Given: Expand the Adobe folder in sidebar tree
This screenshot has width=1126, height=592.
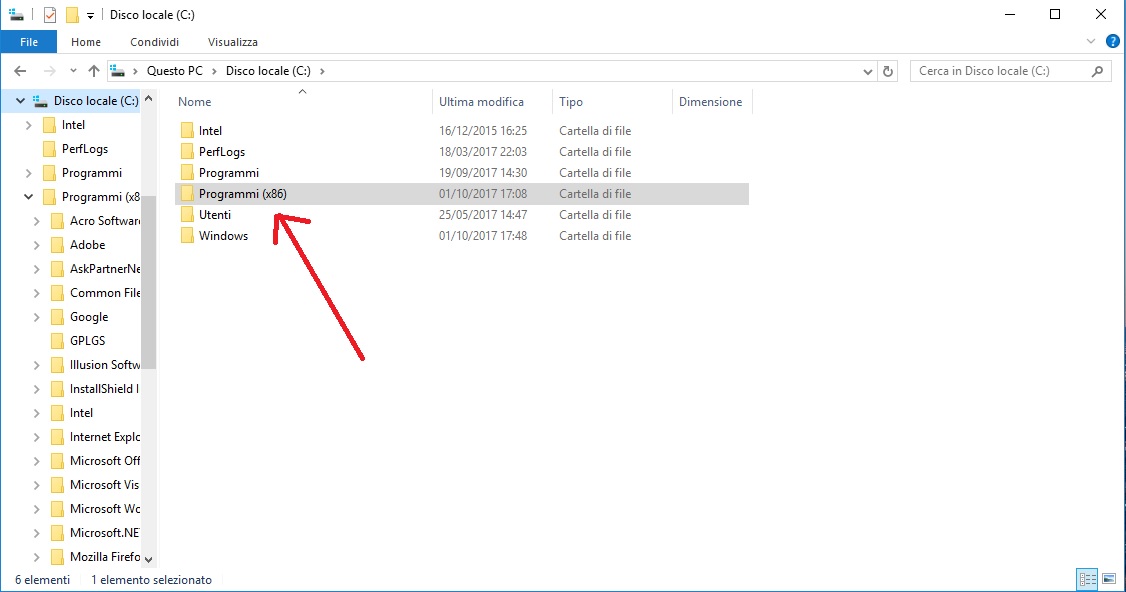Looking at the screenshot, I should pyautogui.click(x=37, y=245).
